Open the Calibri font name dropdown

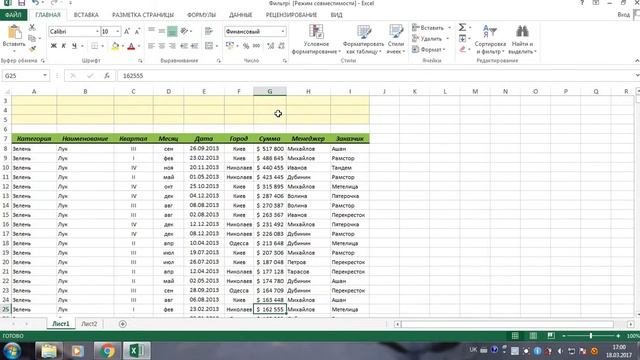click(97, 31)
